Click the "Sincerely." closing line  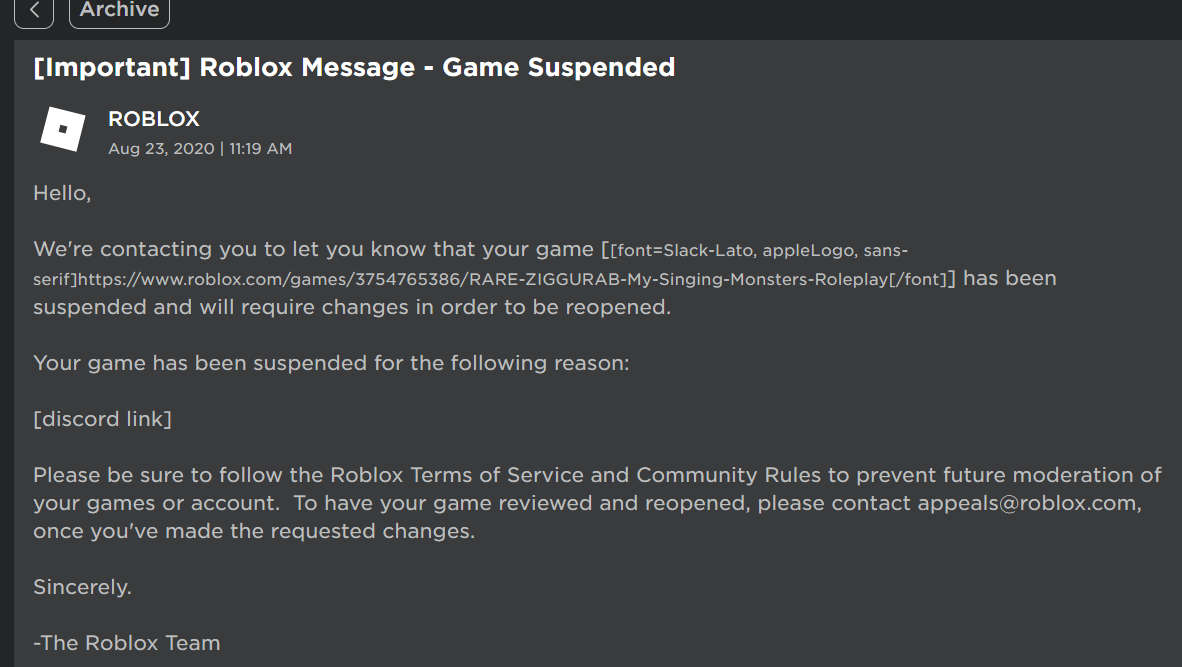(x=82, y=587)
